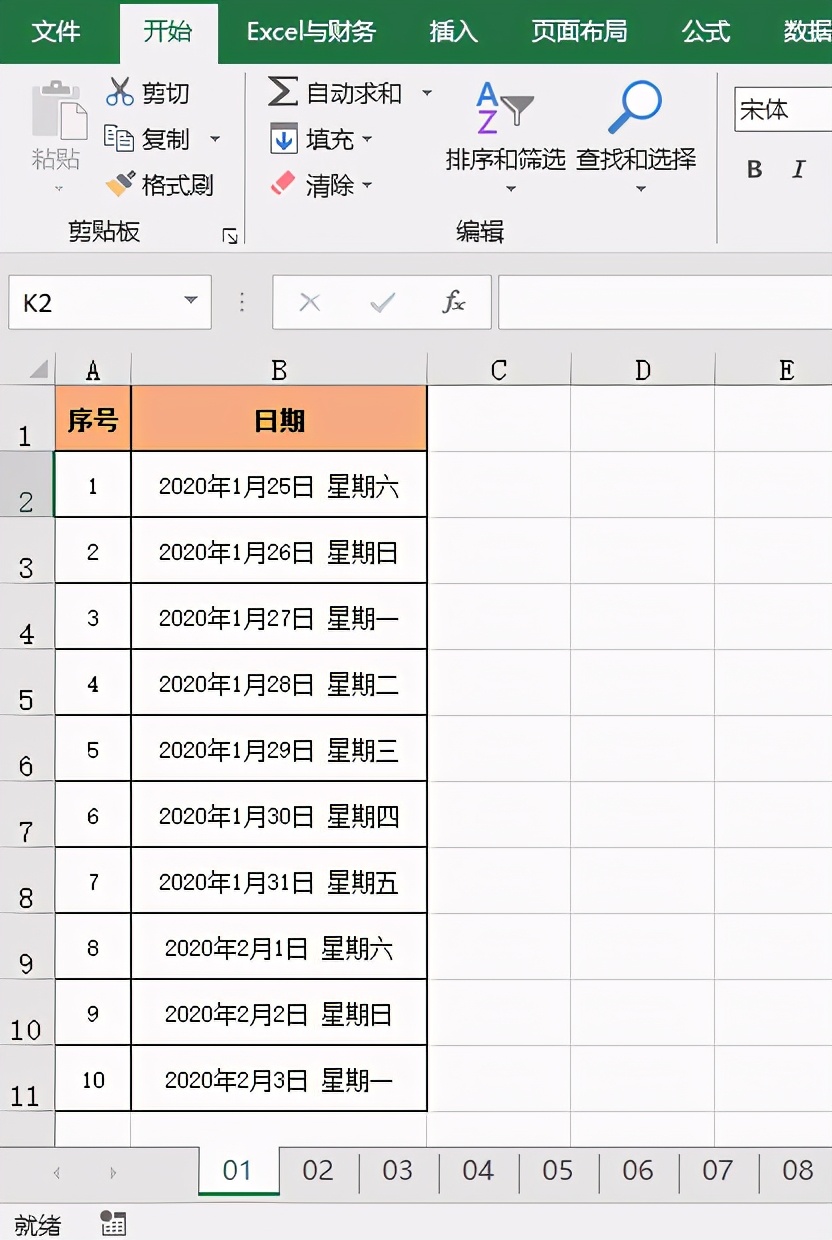Click the Cut scissors button 剪切
Viewport: 832px width, 1240px height.
click(147, 93)
